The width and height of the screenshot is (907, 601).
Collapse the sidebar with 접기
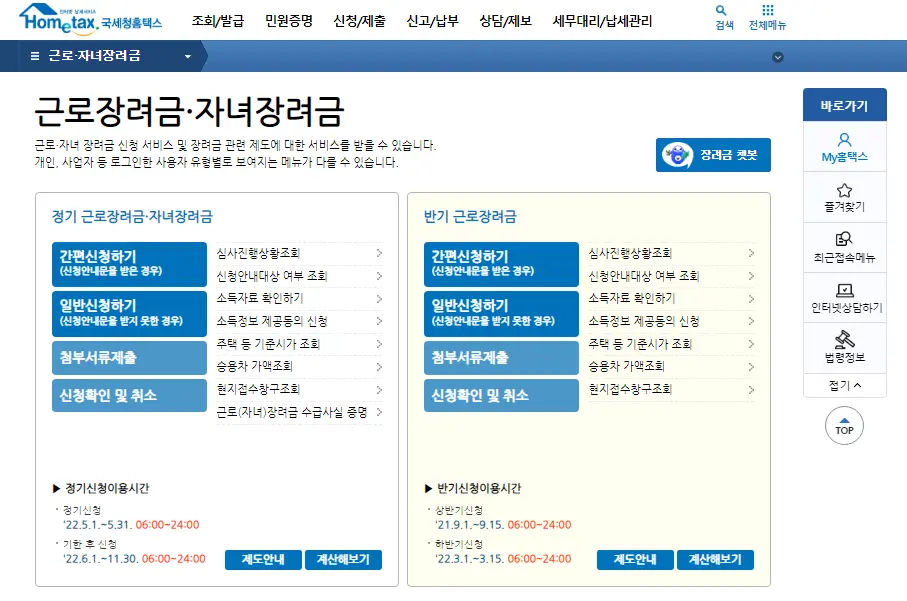click(x=844, y=385)
